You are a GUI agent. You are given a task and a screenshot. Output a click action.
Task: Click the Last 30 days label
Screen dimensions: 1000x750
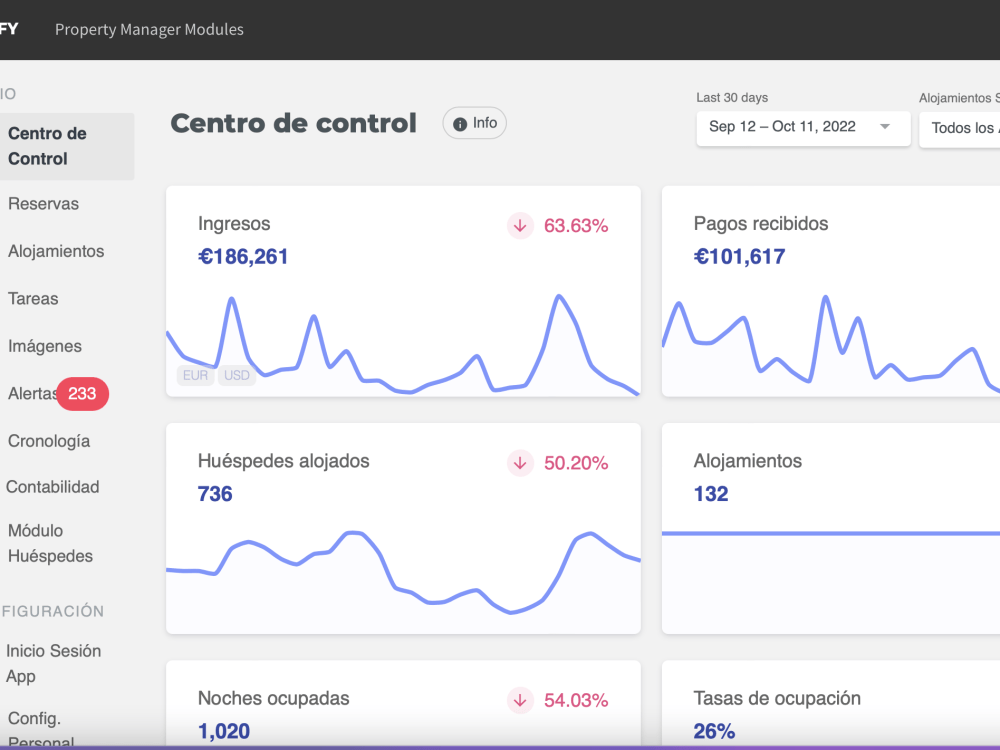point(732,98)
